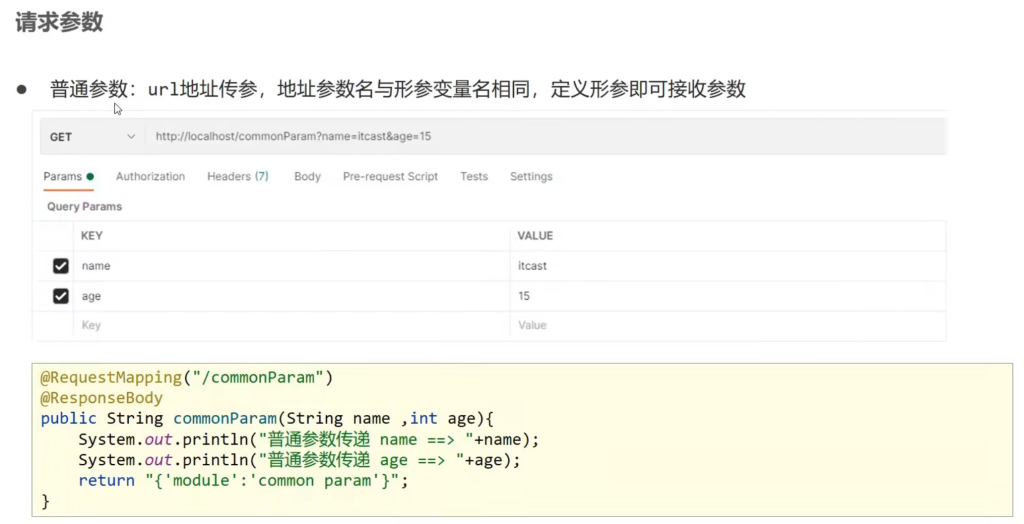
Task: Click the empty Key placeholder field
Action: coord(91,325)
